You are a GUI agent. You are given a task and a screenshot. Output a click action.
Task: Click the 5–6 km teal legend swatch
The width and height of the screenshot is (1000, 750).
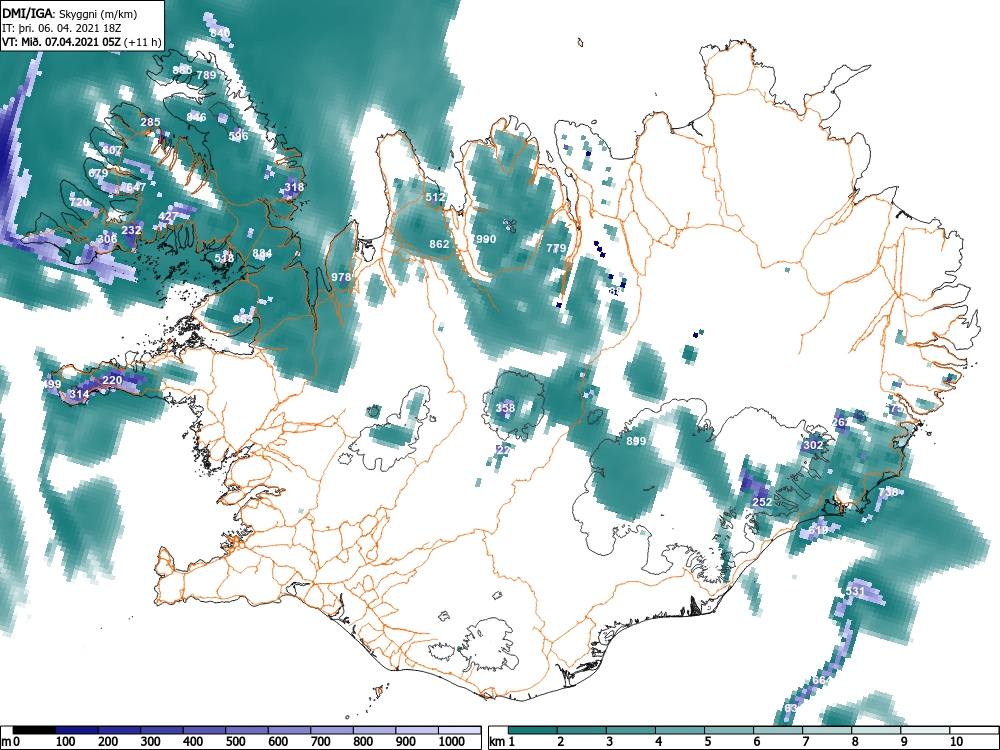[729, 730]
